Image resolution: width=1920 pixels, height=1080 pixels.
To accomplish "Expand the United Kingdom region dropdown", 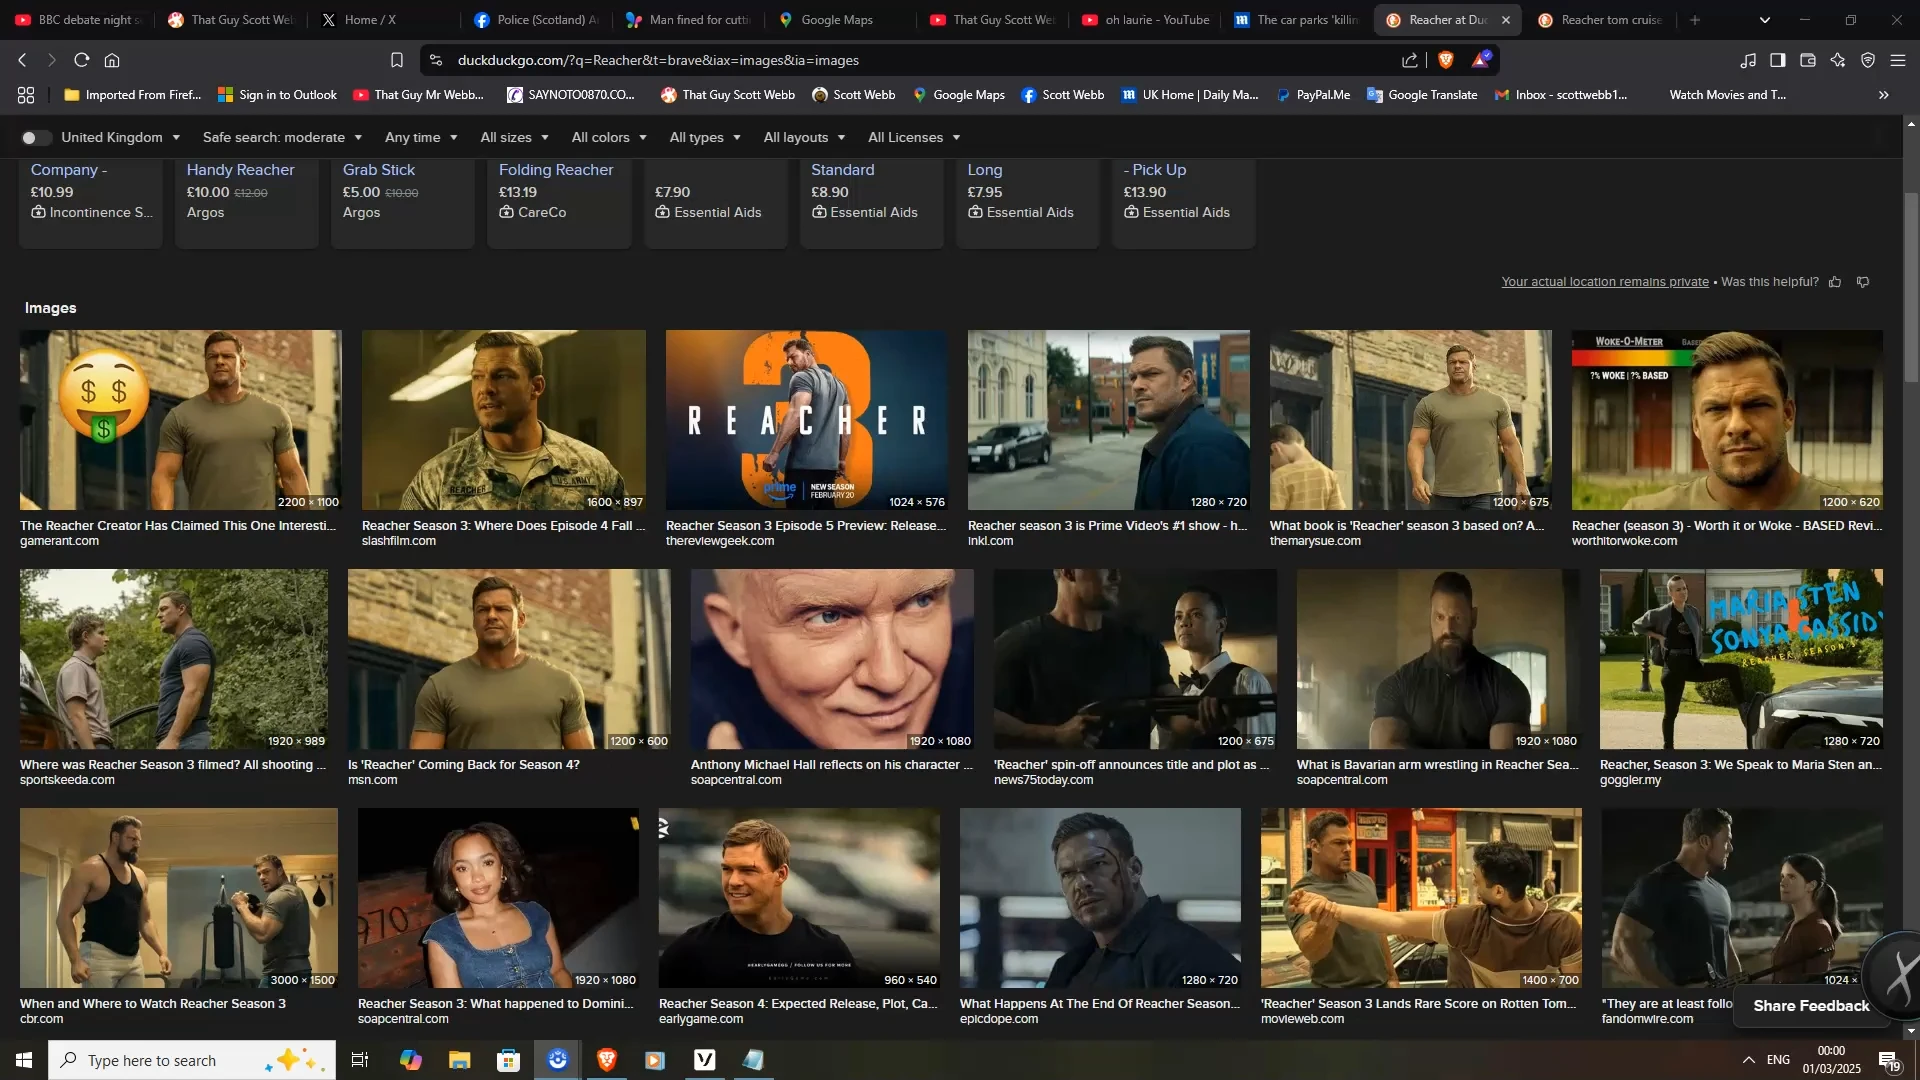I will point(120,138).
